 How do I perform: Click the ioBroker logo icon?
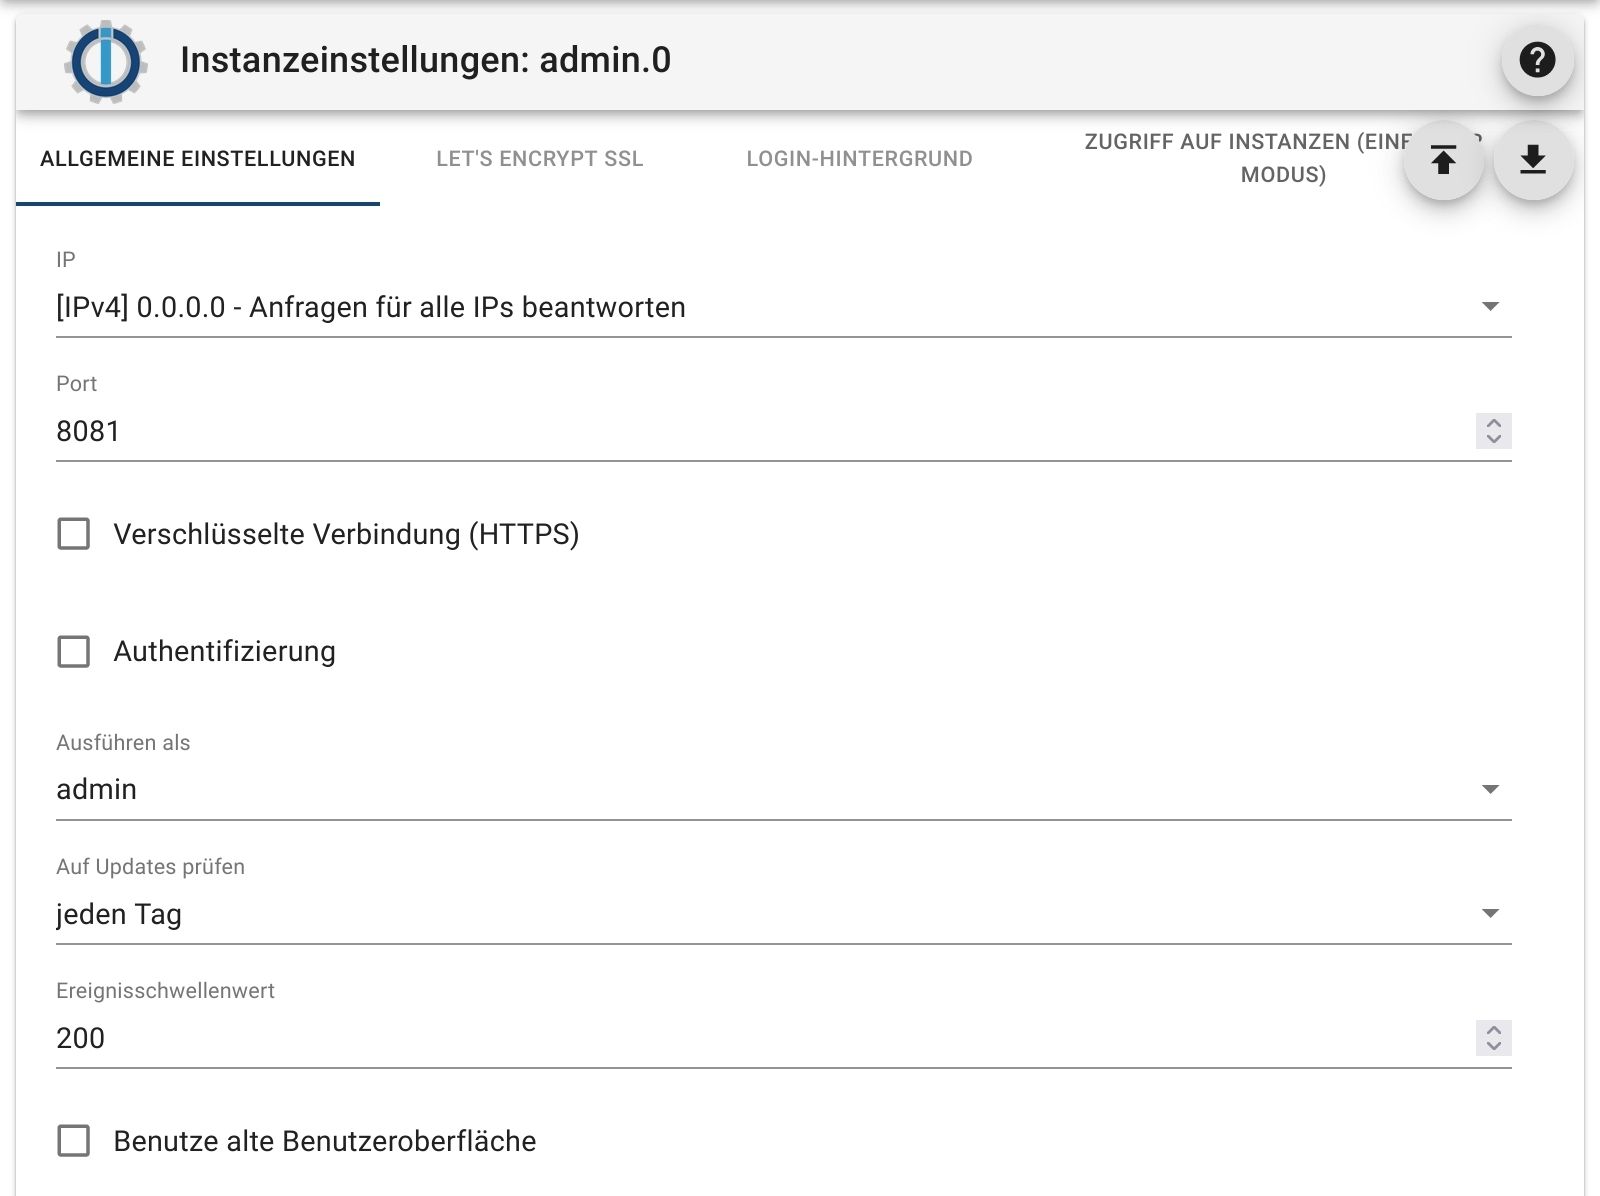click(106, 62)
